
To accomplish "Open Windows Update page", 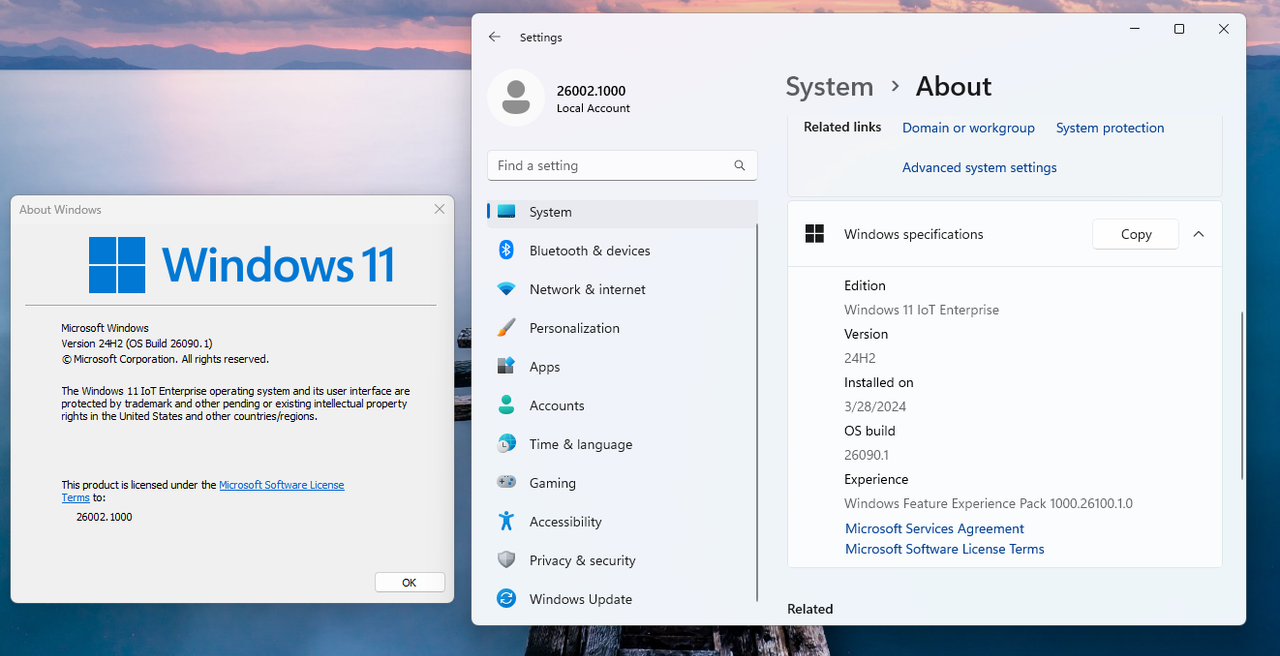I will [622, 599].
